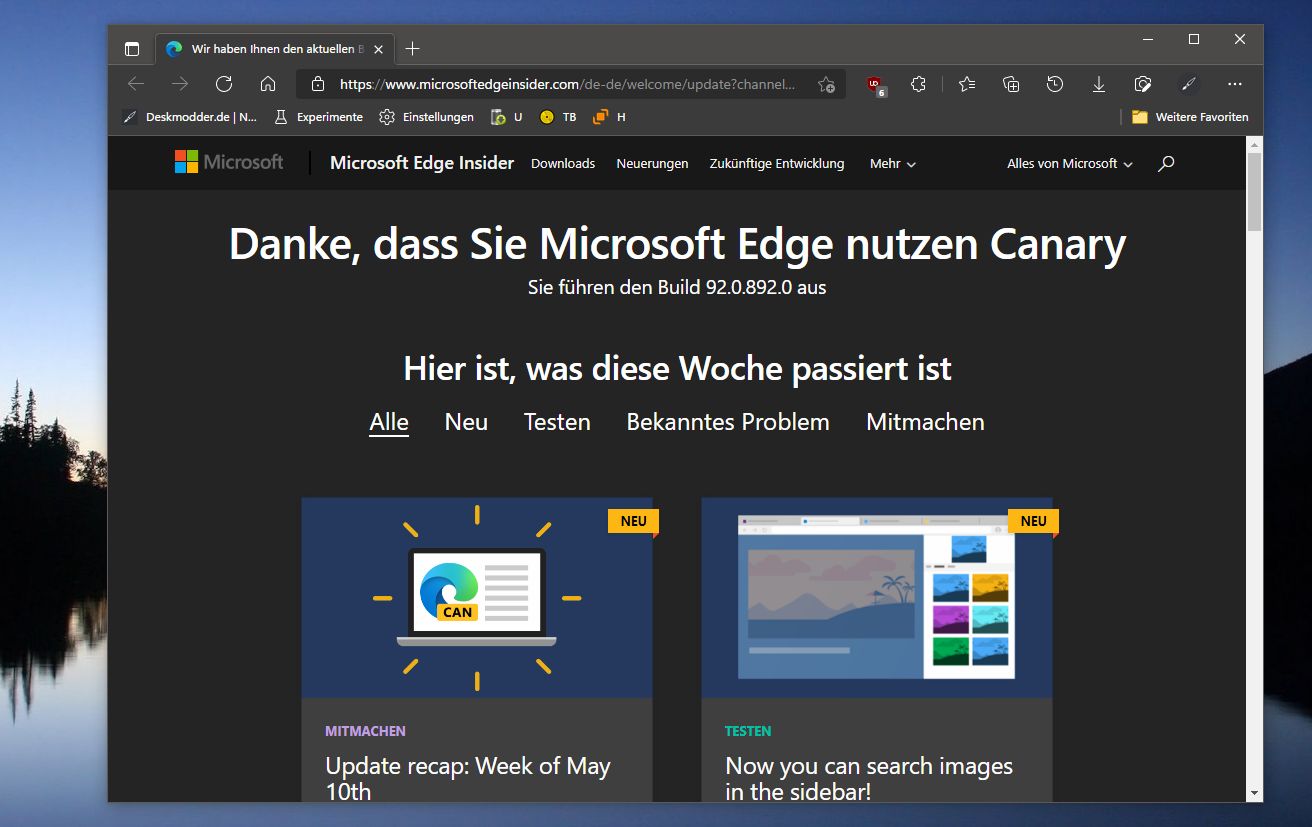
Task: Expand the Alles von Microsoft dropdown
Action: pyautogui.click(x=1068, y=163)
